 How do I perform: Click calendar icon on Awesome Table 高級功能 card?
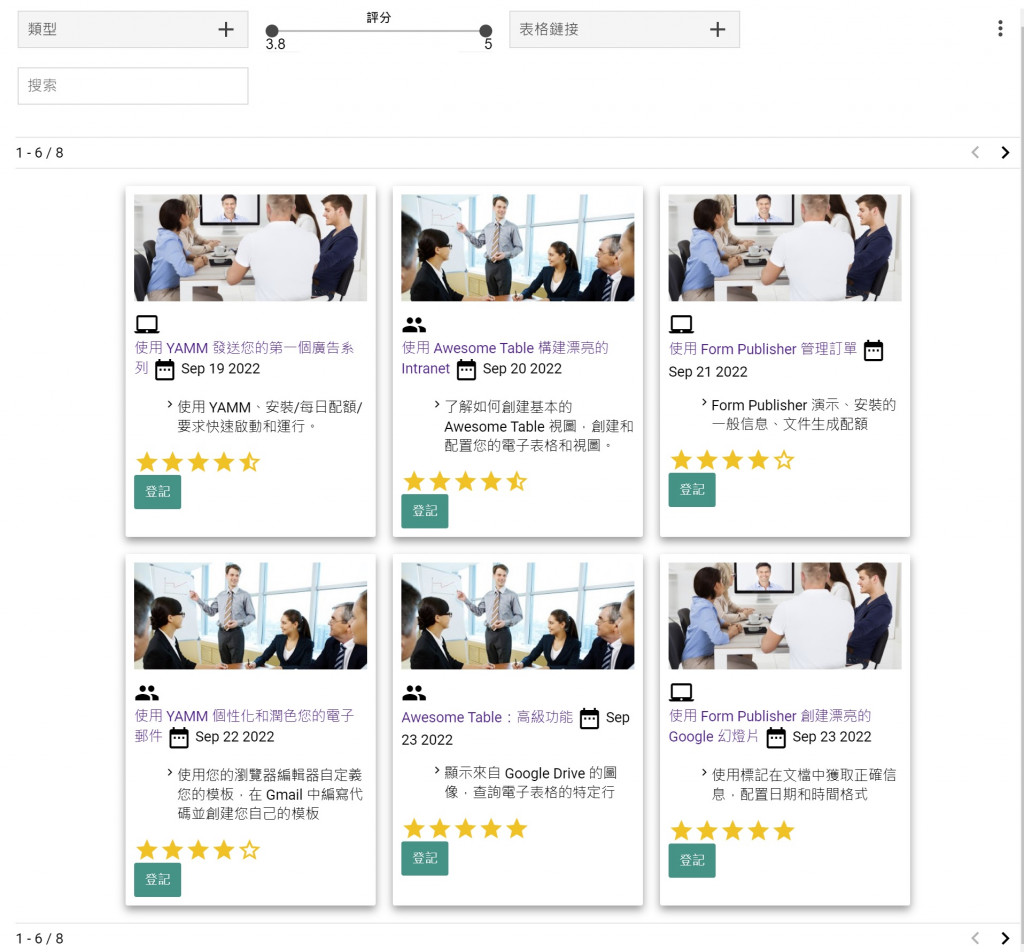589,718
